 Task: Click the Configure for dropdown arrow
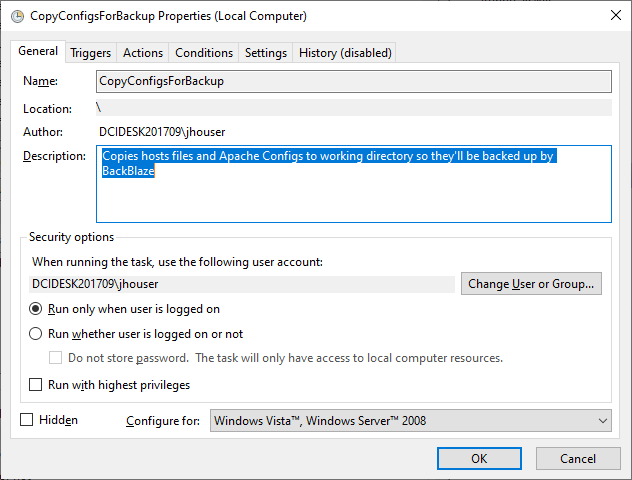tap(603, 421)
